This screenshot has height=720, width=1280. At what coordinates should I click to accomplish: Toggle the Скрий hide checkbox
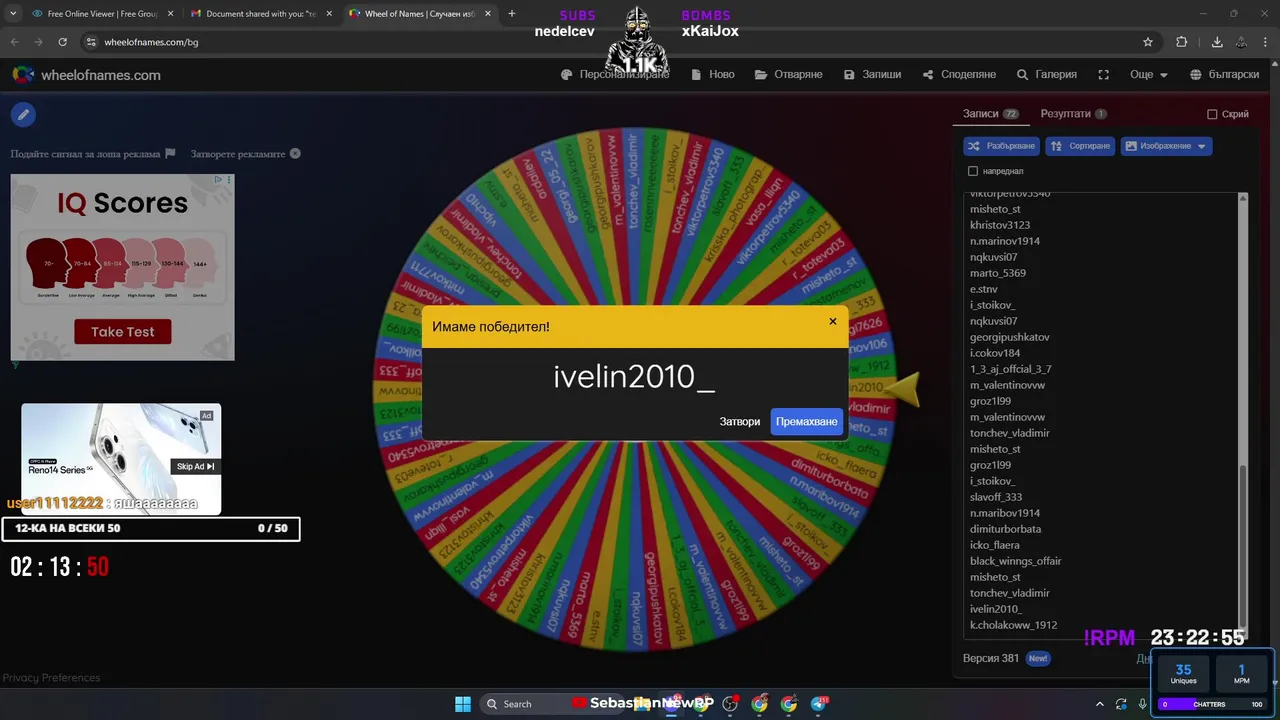tap(1212, 114)
